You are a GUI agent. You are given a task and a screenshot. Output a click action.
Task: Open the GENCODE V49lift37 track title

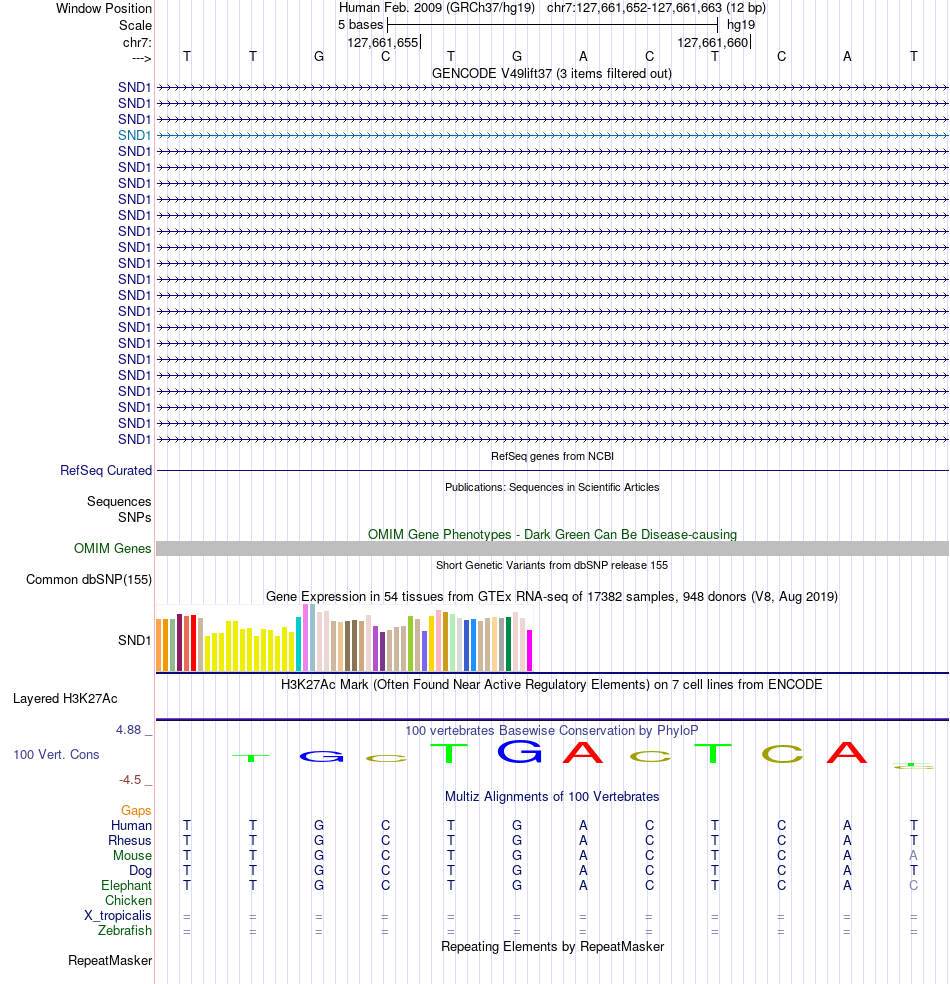552,73
